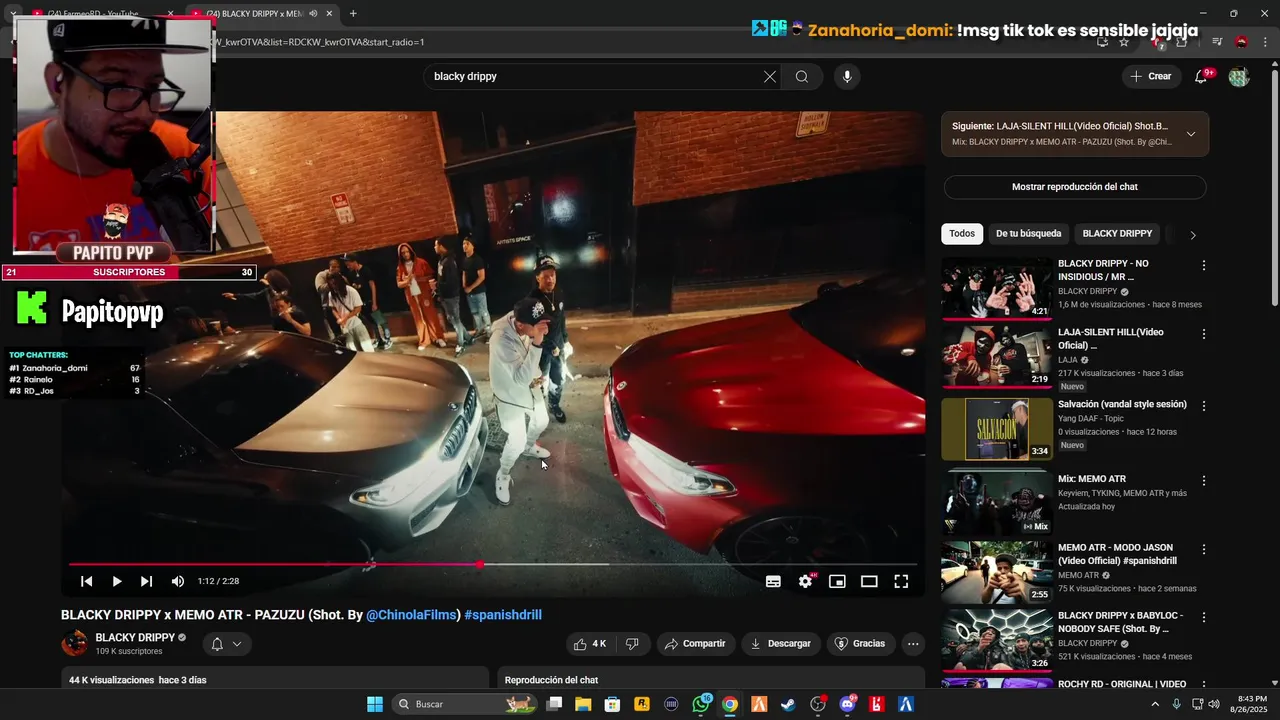Open the notifications bell

(1202, 77)
